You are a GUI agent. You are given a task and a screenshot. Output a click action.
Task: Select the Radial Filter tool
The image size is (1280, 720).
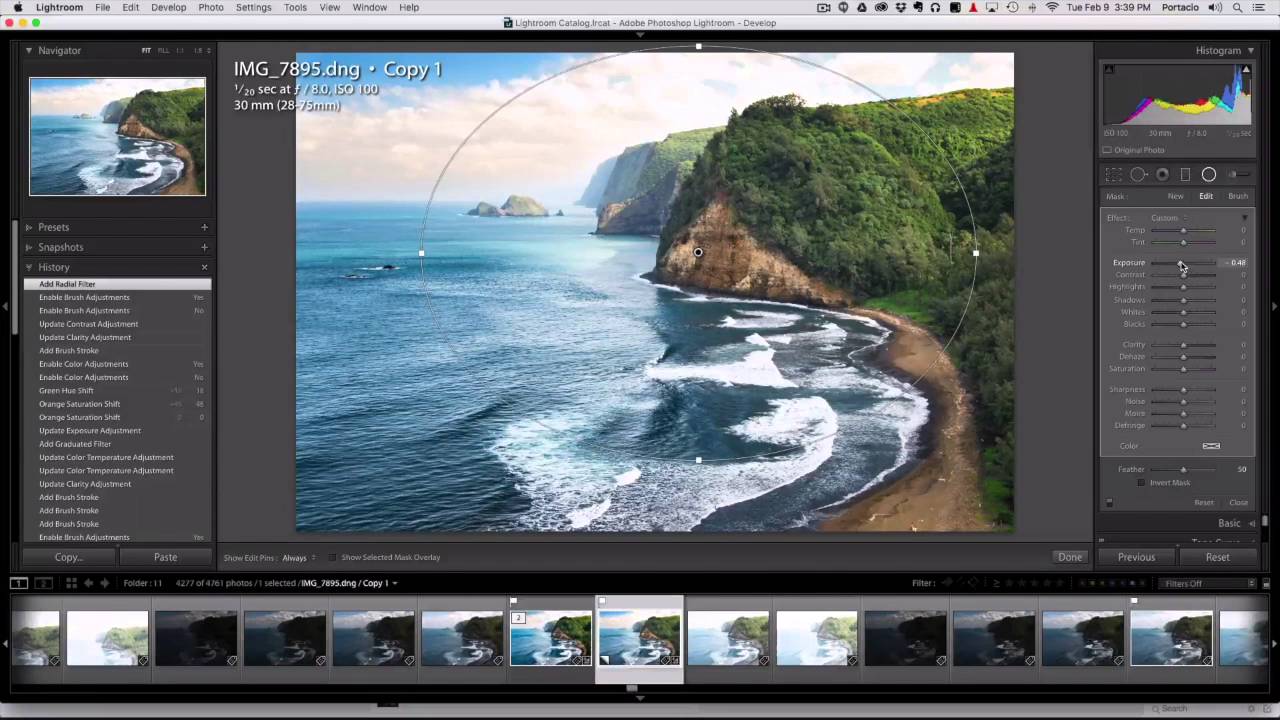(1209, 174)
